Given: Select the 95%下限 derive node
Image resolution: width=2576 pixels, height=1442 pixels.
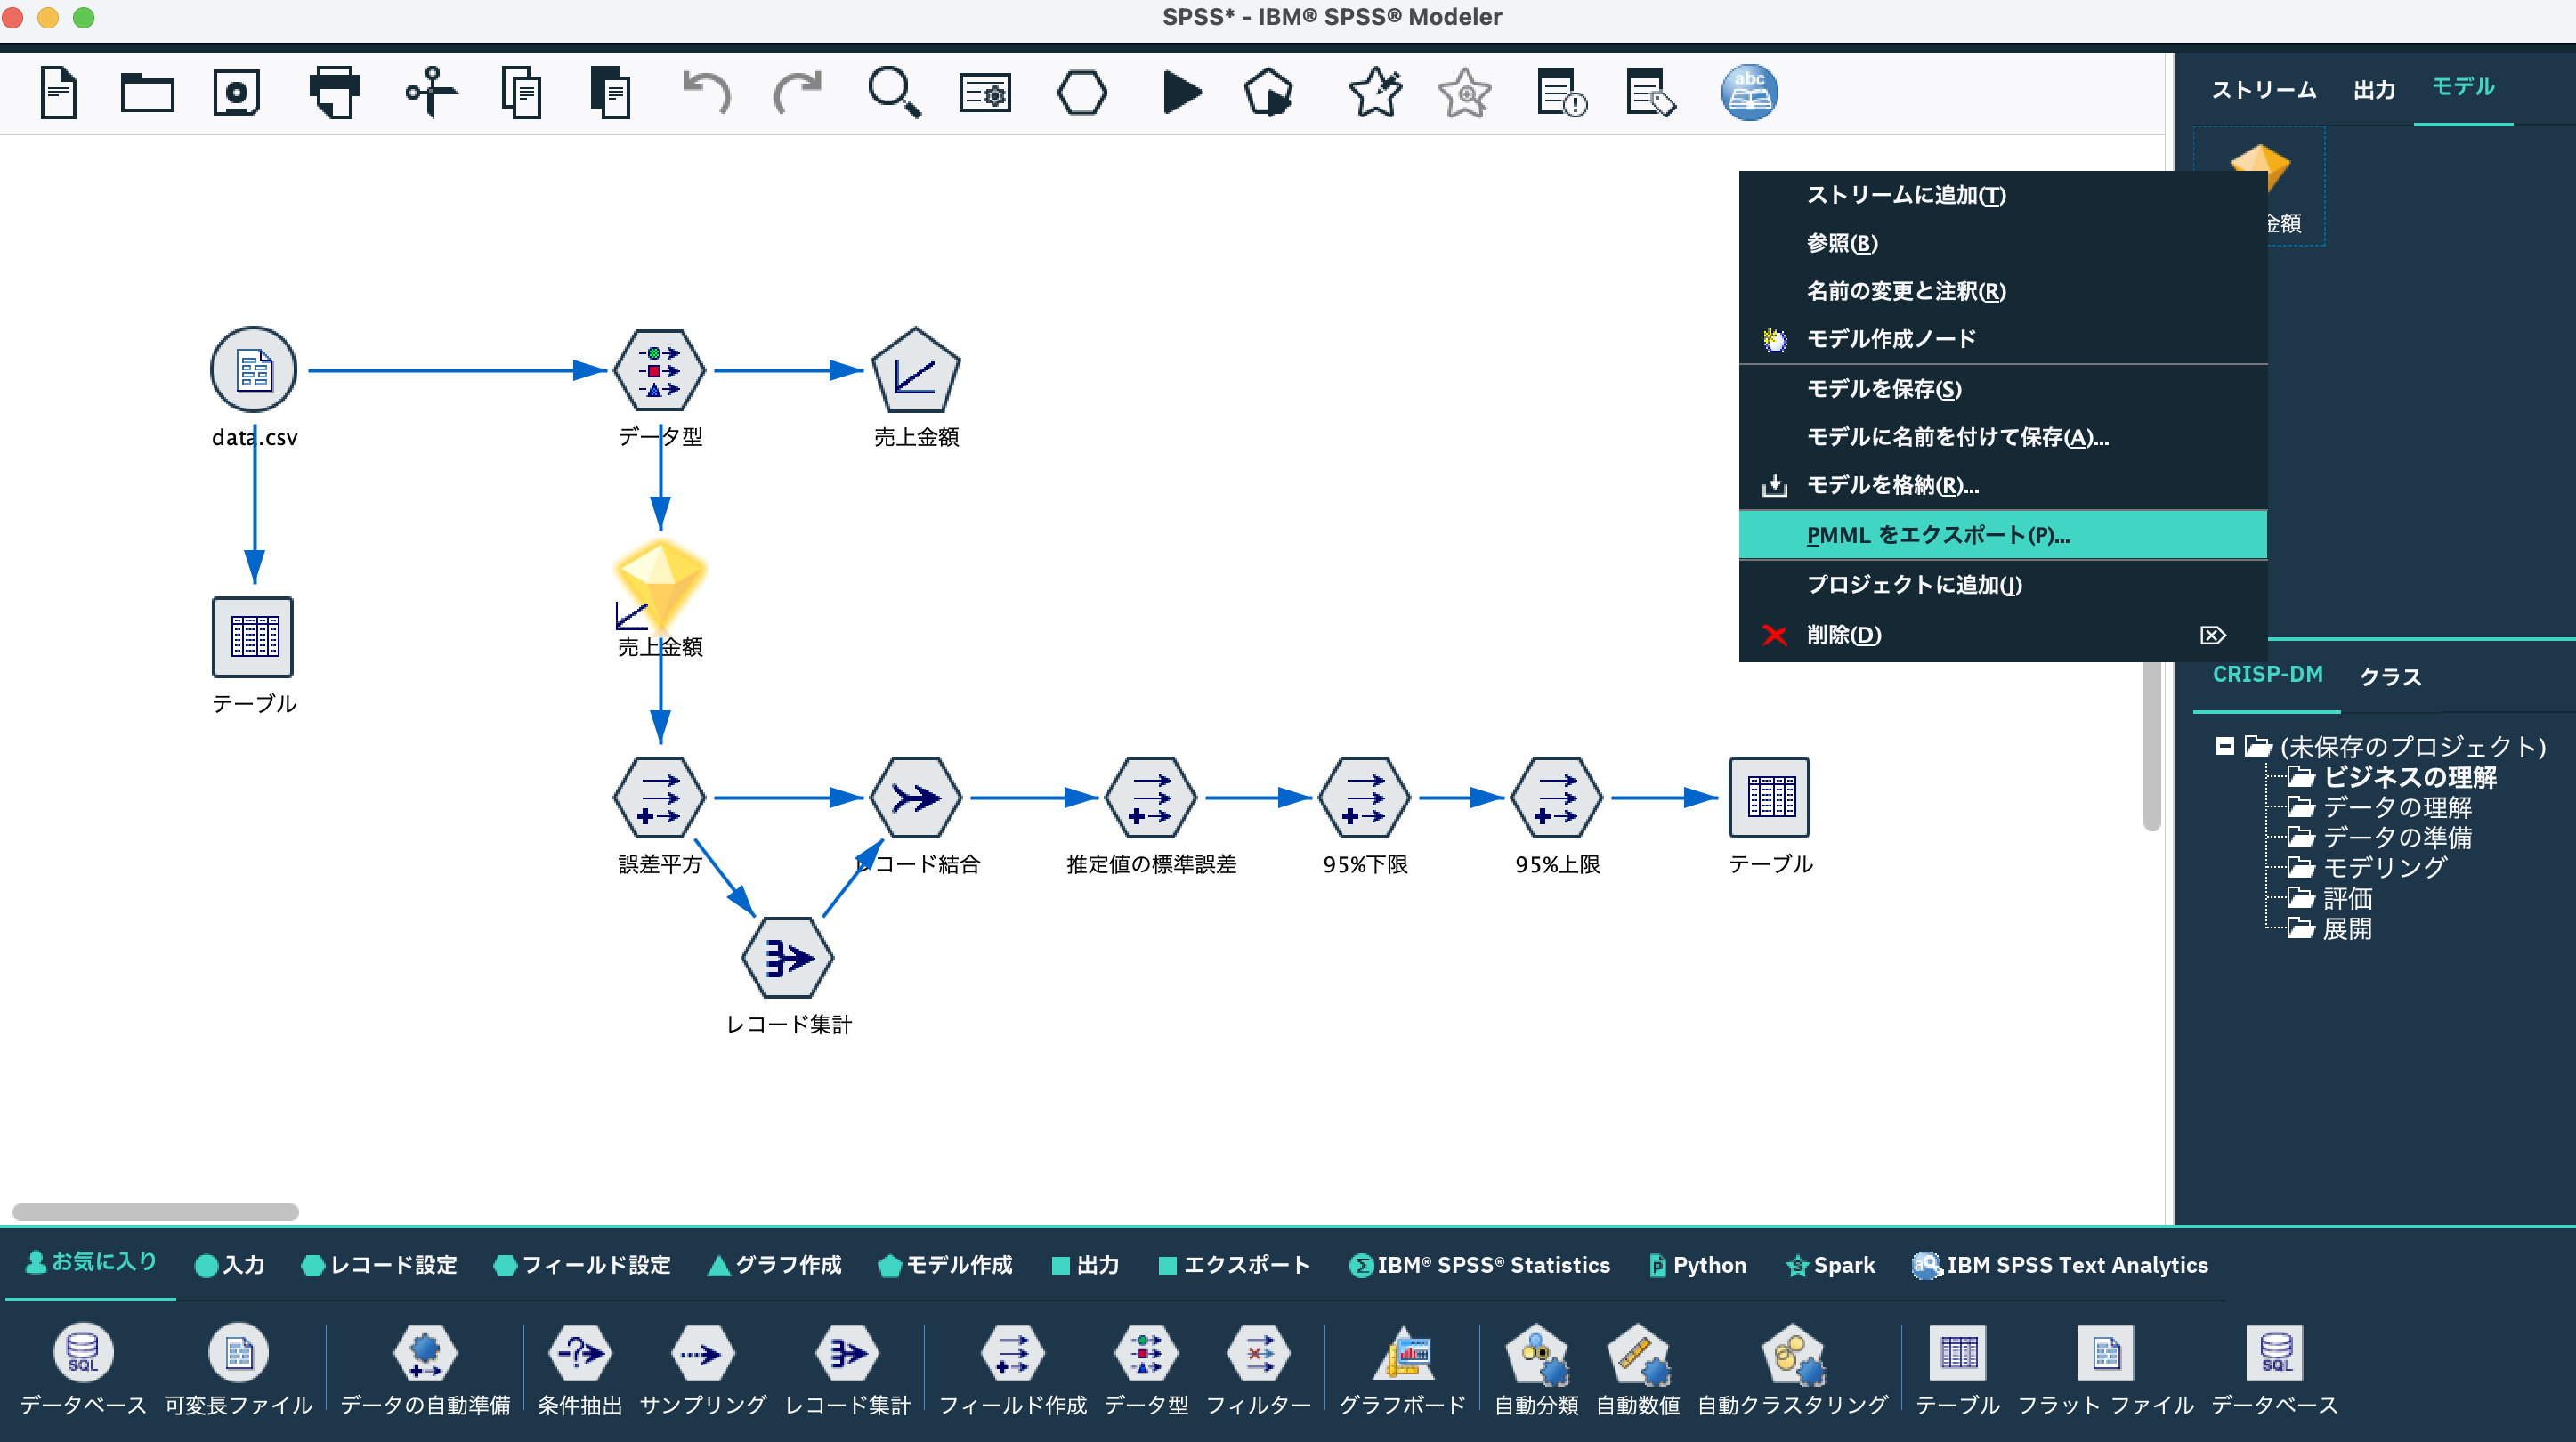Looking at the screenshot, I should [x=1364, y=798].
